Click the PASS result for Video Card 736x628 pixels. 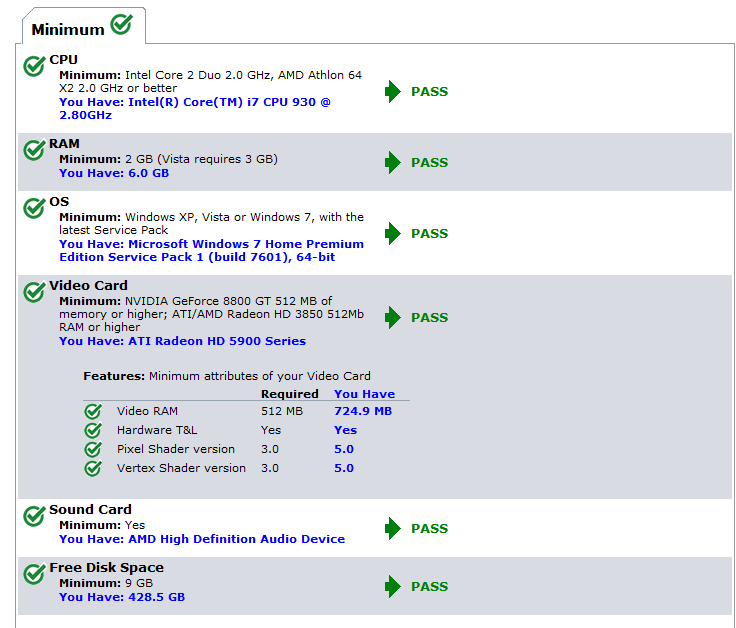tap(429, 317)
